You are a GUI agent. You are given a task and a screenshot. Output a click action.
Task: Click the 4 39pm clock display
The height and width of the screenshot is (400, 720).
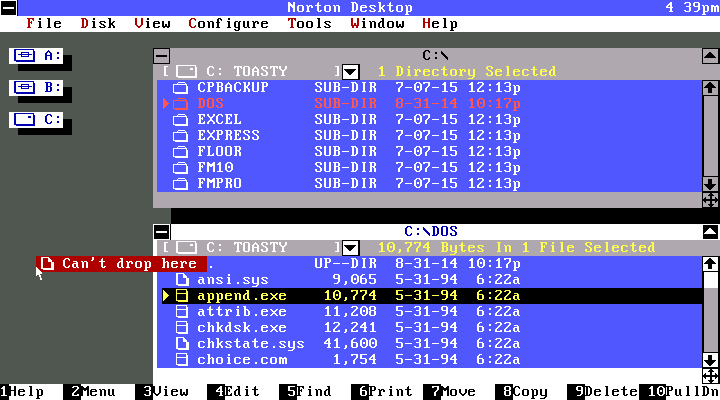click(692, 7)
